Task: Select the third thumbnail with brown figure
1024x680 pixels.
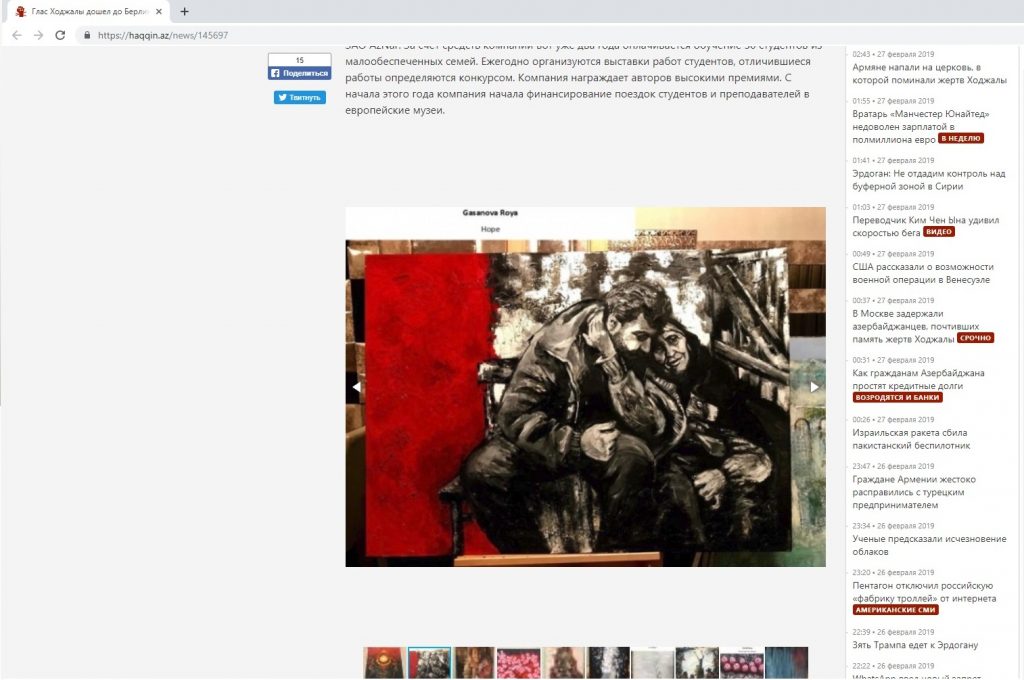Action: 474,663
